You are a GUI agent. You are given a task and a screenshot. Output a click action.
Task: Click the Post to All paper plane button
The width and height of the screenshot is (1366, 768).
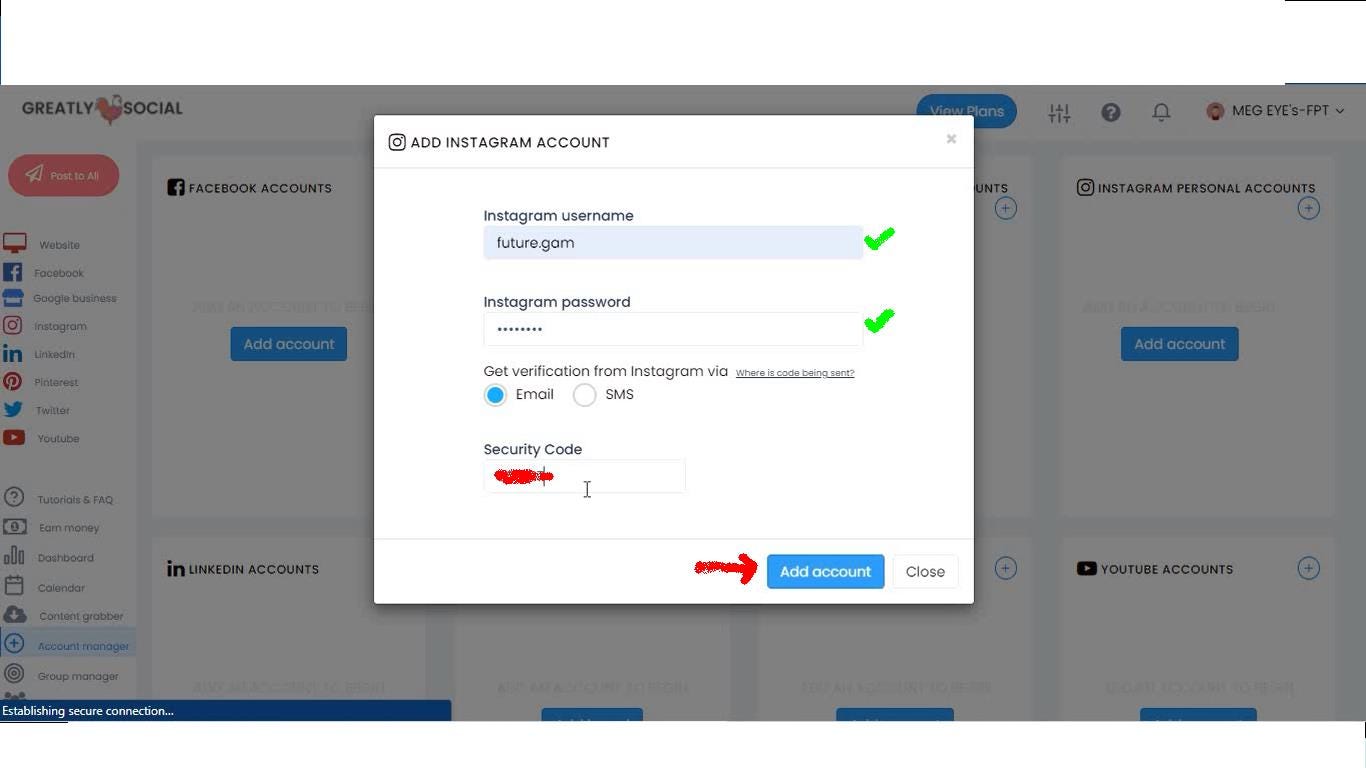63,175
